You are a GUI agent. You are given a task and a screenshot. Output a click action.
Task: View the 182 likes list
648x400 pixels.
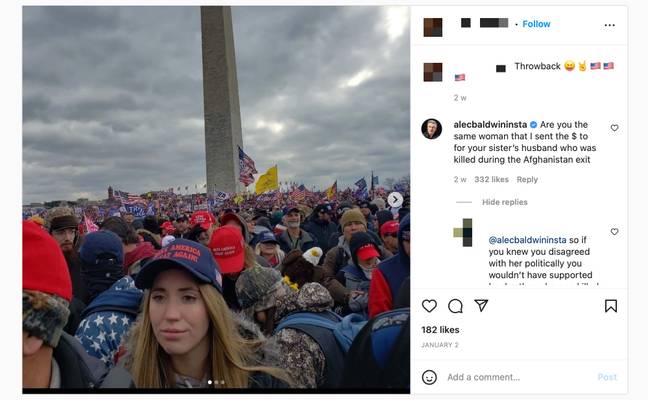tap(440, 330)
